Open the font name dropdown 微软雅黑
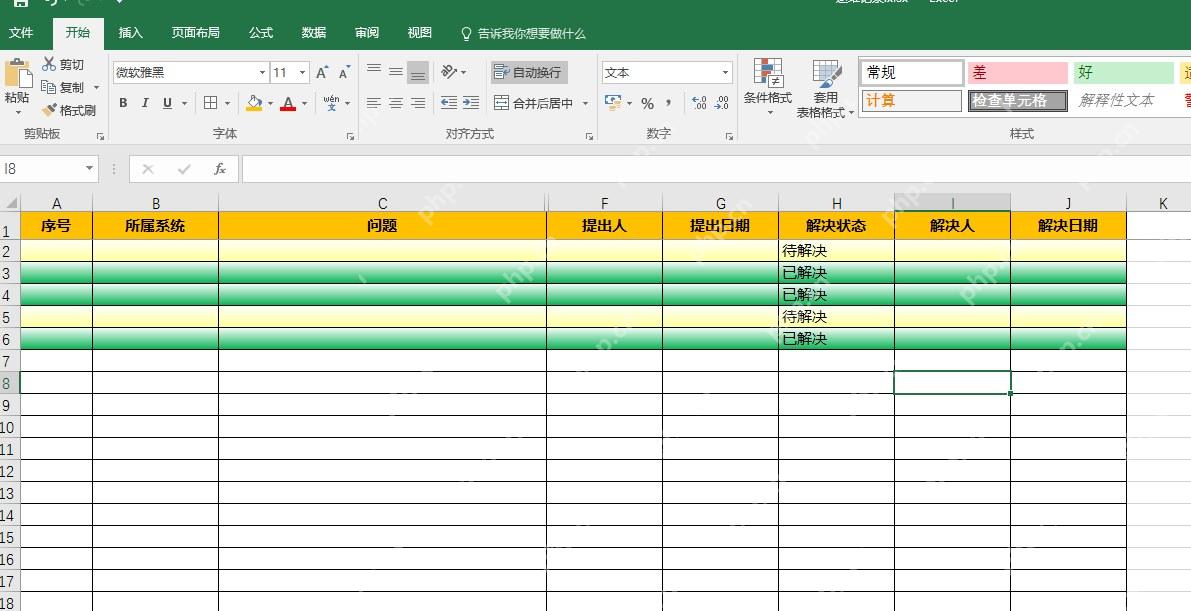The height and width of the screenshot is (611, 1191). click(262, 73)
